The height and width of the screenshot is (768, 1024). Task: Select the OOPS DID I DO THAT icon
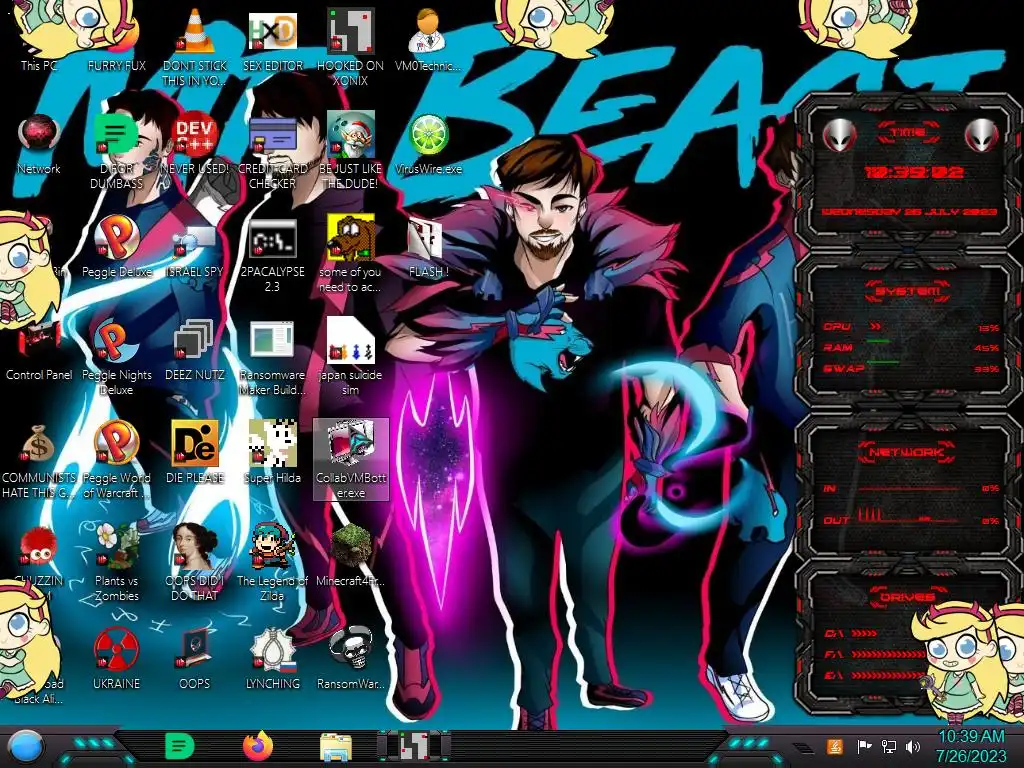pos(195,563)
